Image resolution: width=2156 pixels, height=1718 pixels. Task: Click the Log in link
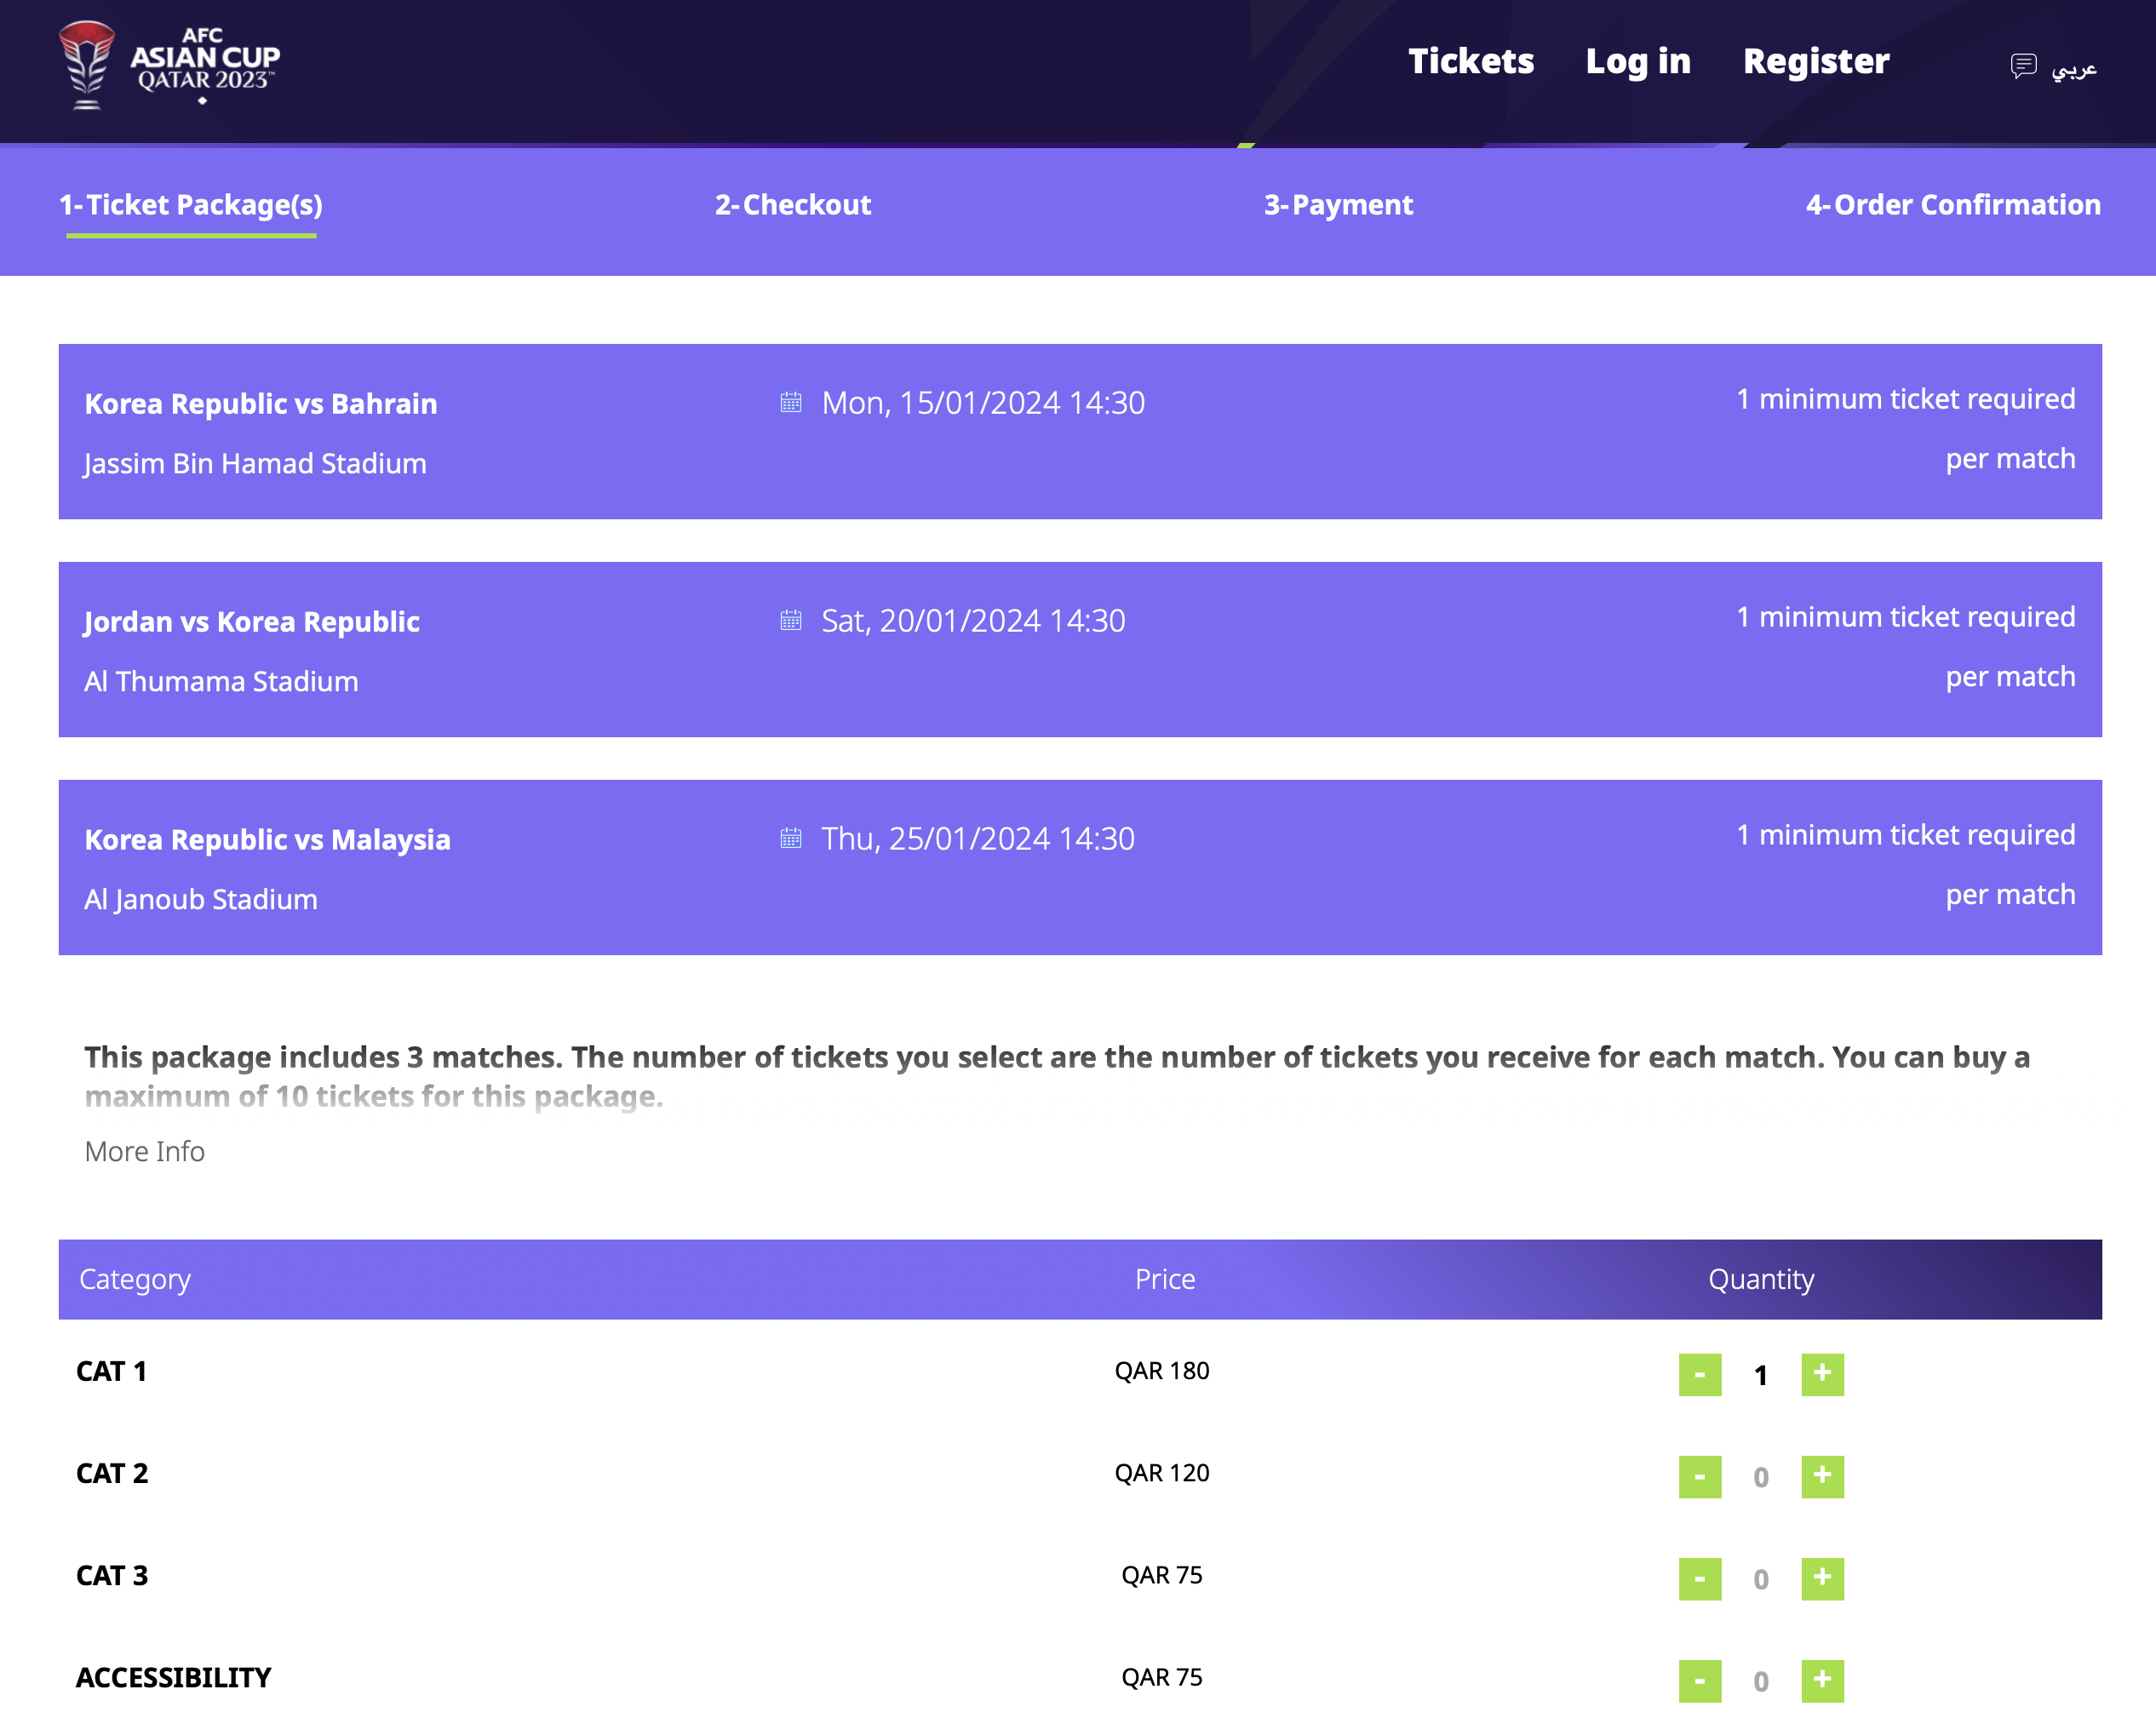[x=1637, y=61]
